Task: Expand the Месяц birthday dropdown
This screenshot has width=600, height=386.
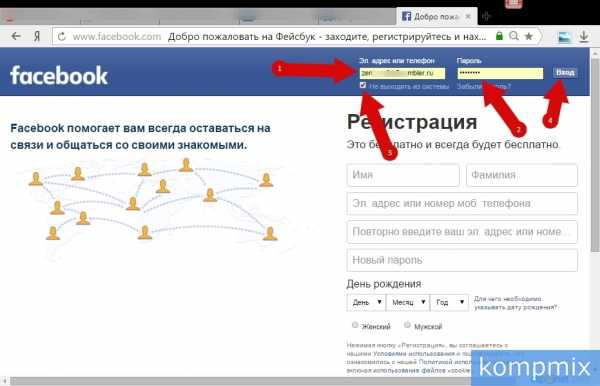Action: pos(408,302)
